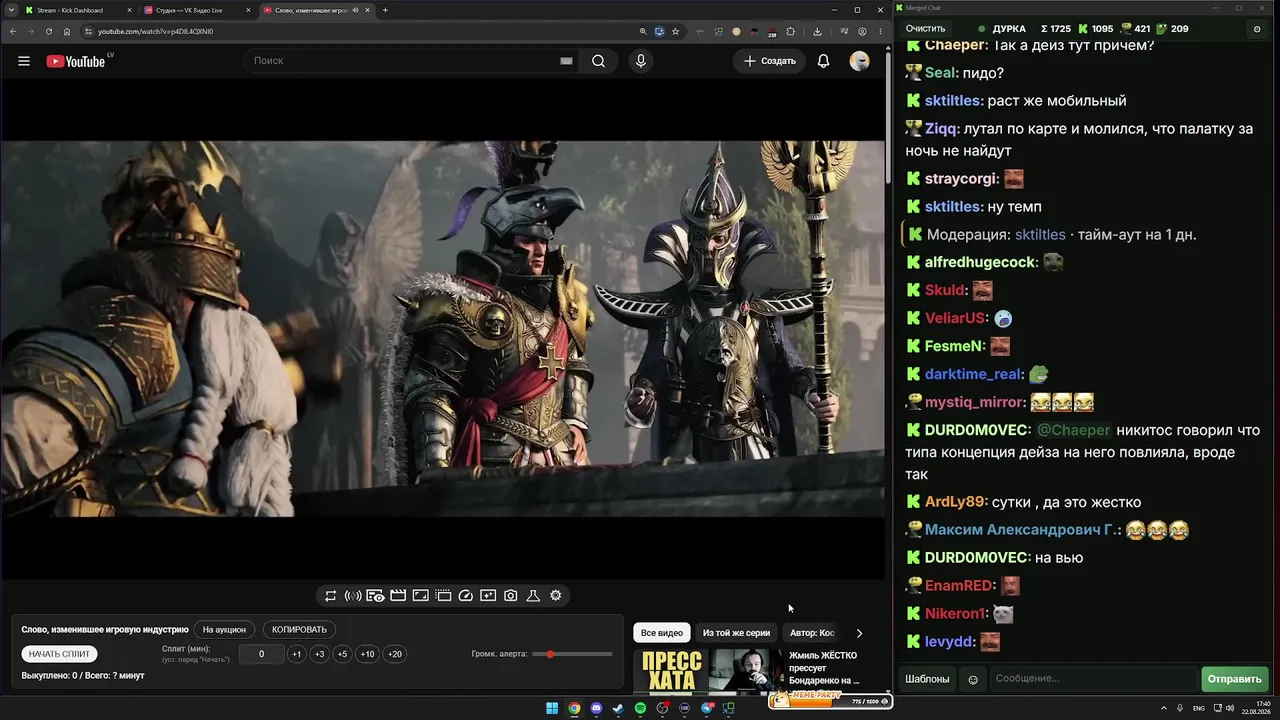Go back in the browser
This screenshot has height=720, width=1280.
click(13, 31)
